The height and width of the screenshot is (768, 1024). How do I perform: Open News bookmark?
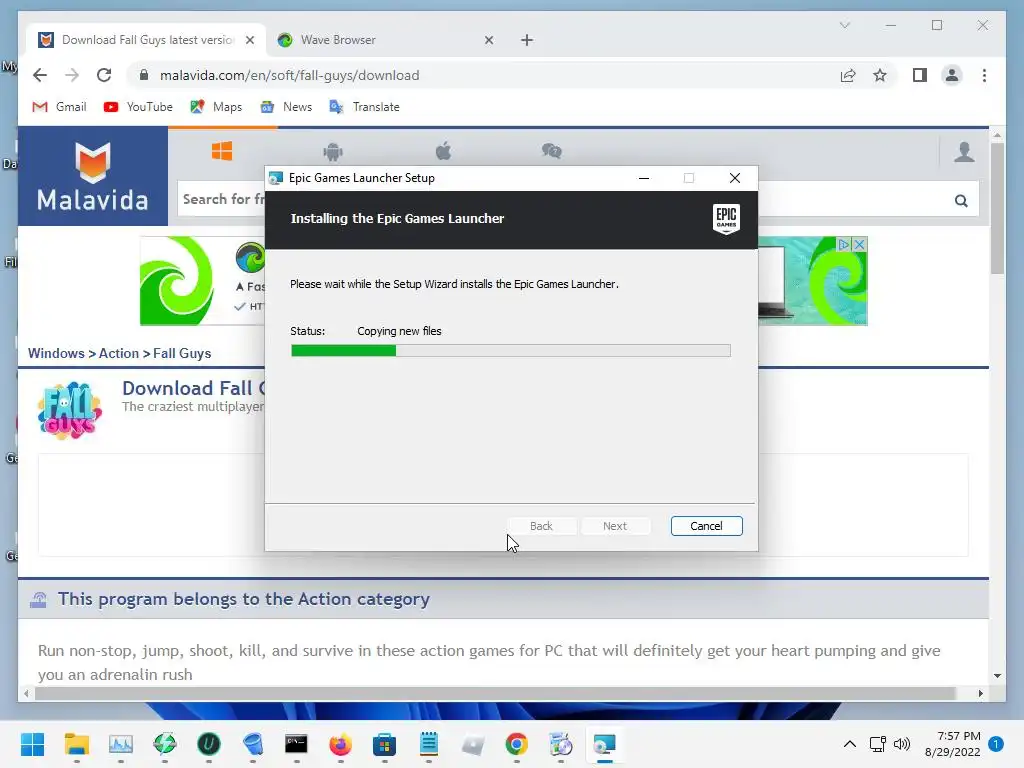[286, 106]
